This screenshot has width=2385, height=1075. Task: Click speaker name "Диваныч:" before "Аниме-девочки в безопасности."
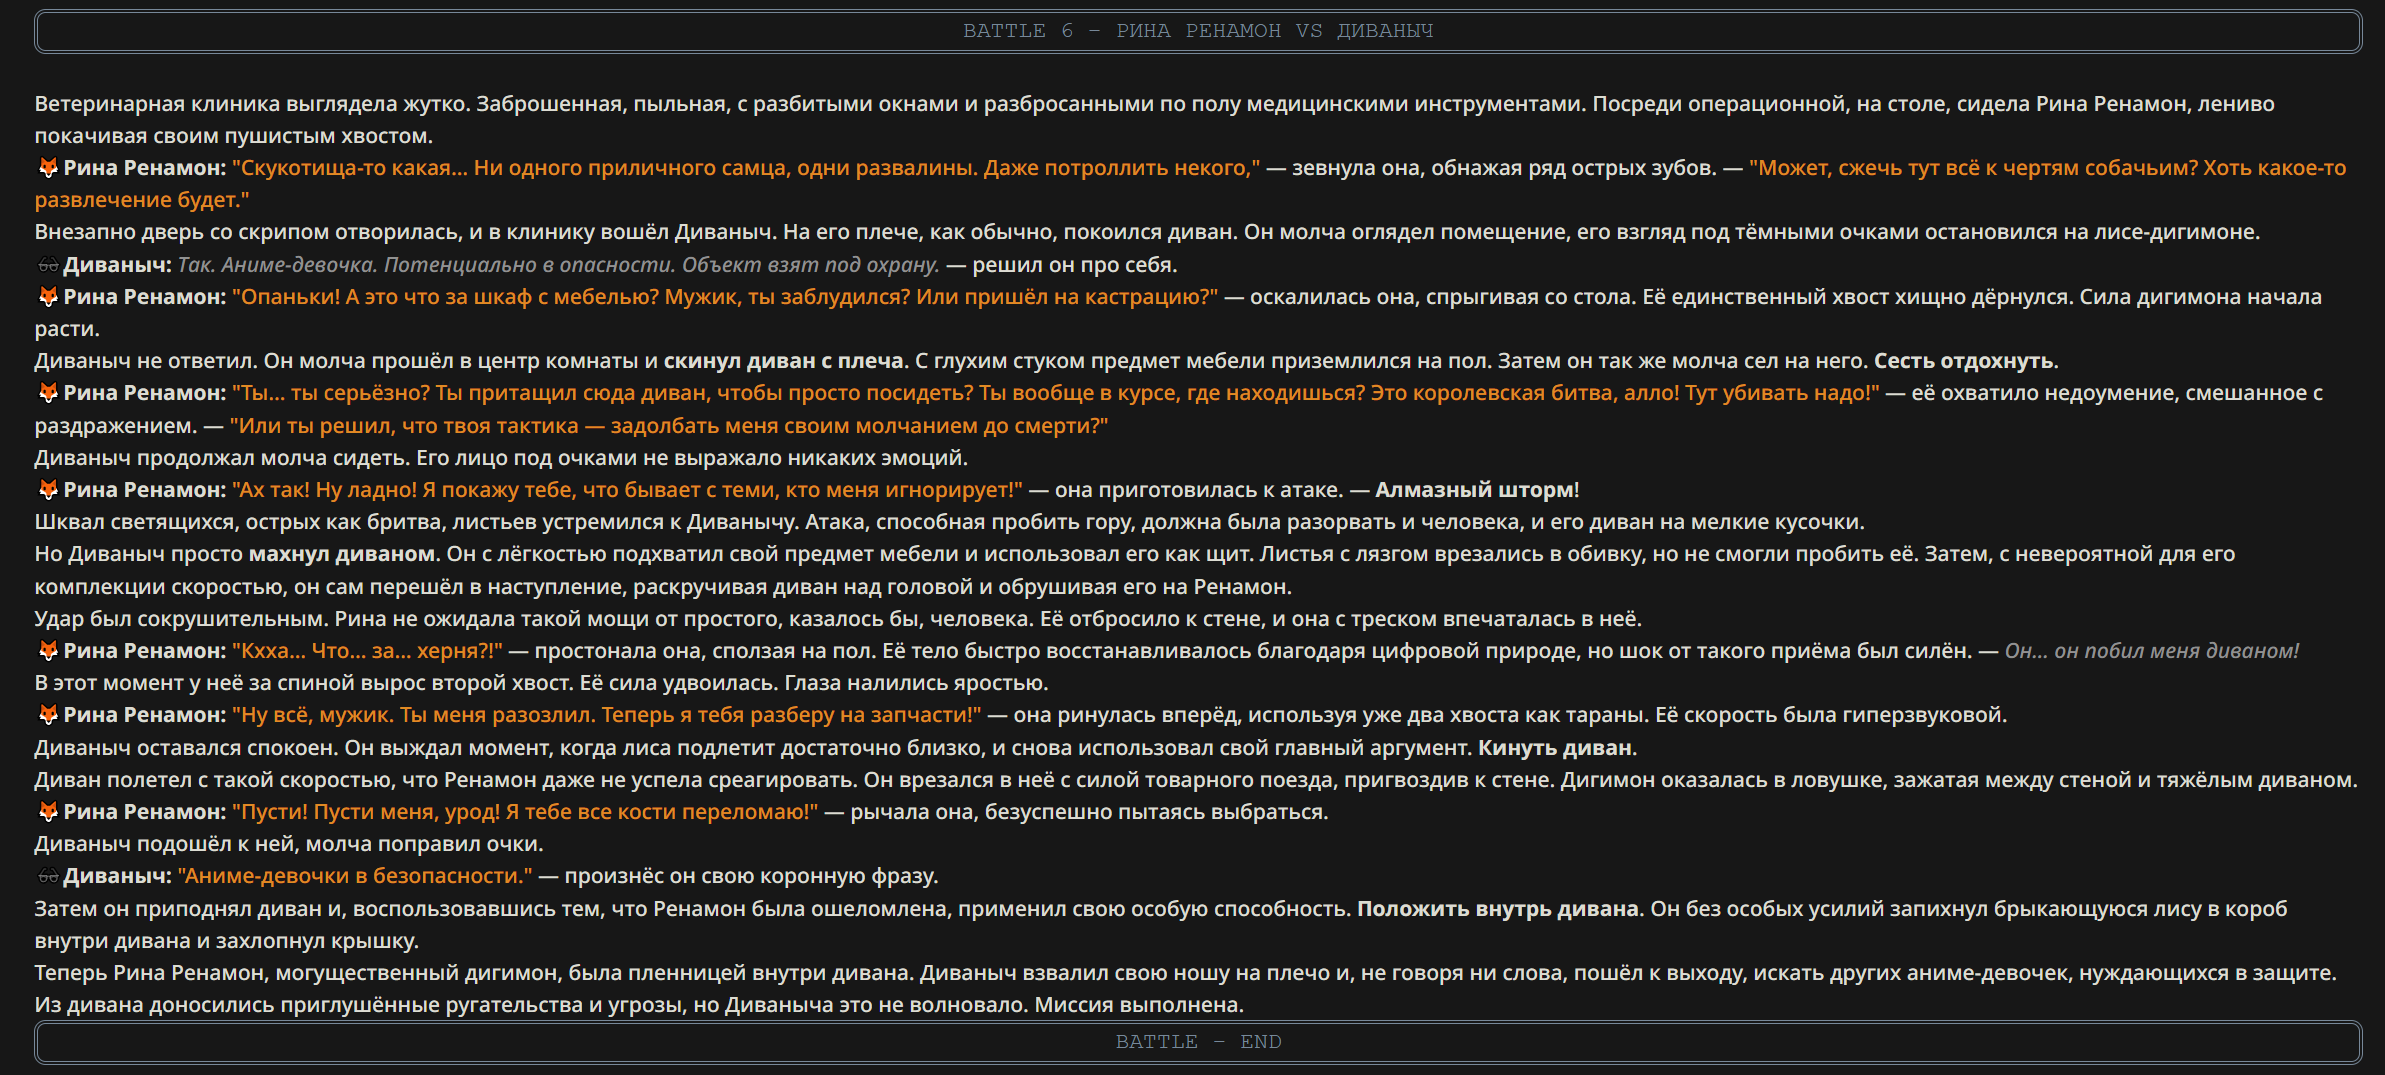(118, 876)
